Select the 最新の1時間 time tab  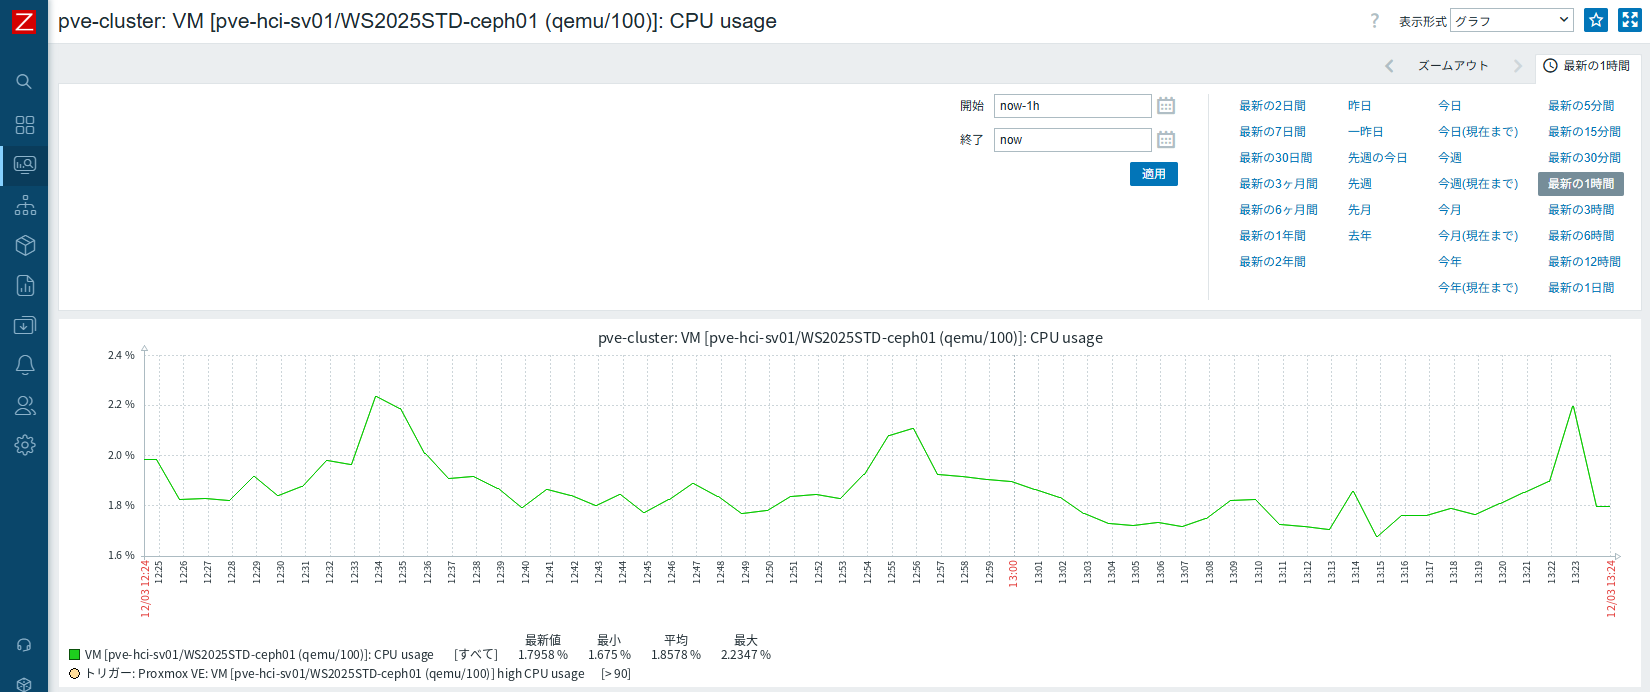pos(1587,66)
